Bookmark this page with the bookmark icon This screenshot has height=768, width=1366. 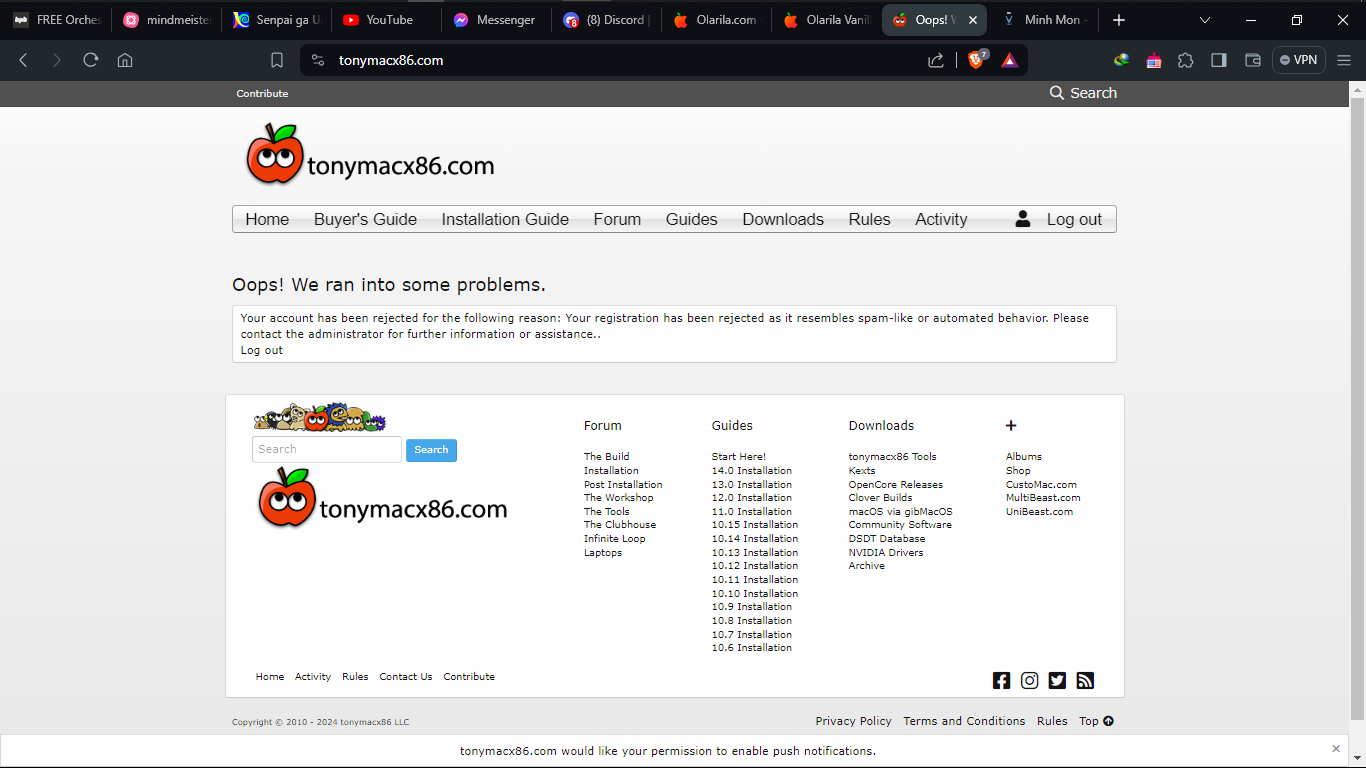coord(277,60)
